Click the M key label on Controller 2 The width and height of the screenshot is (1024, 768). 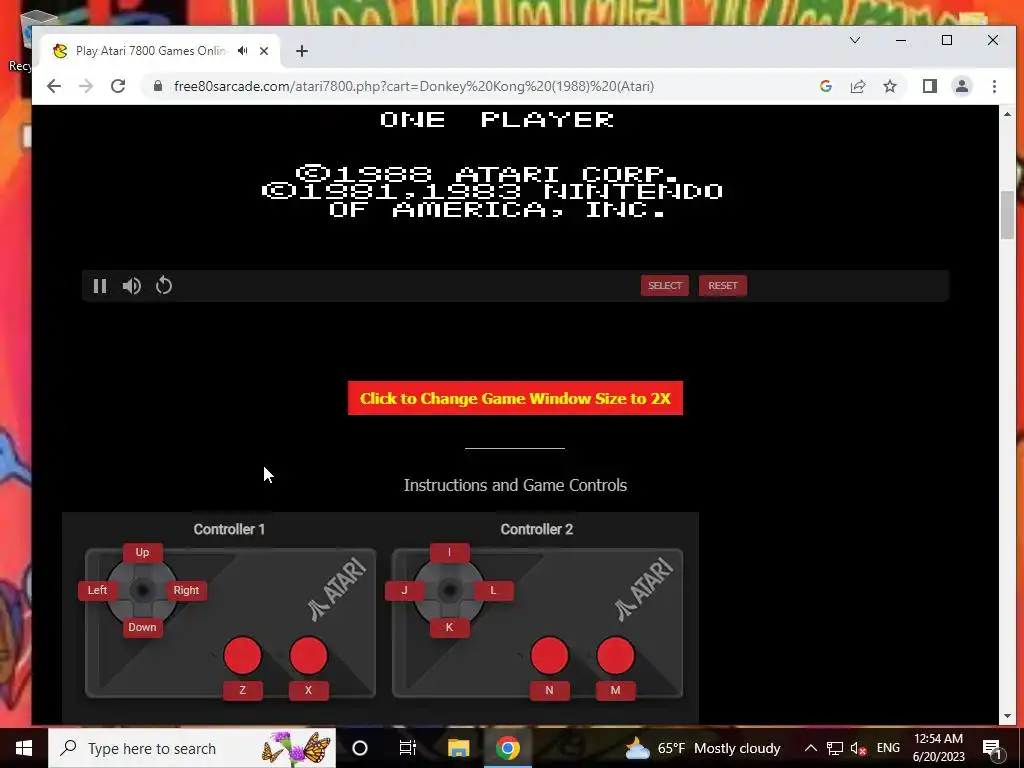point(615,690)
